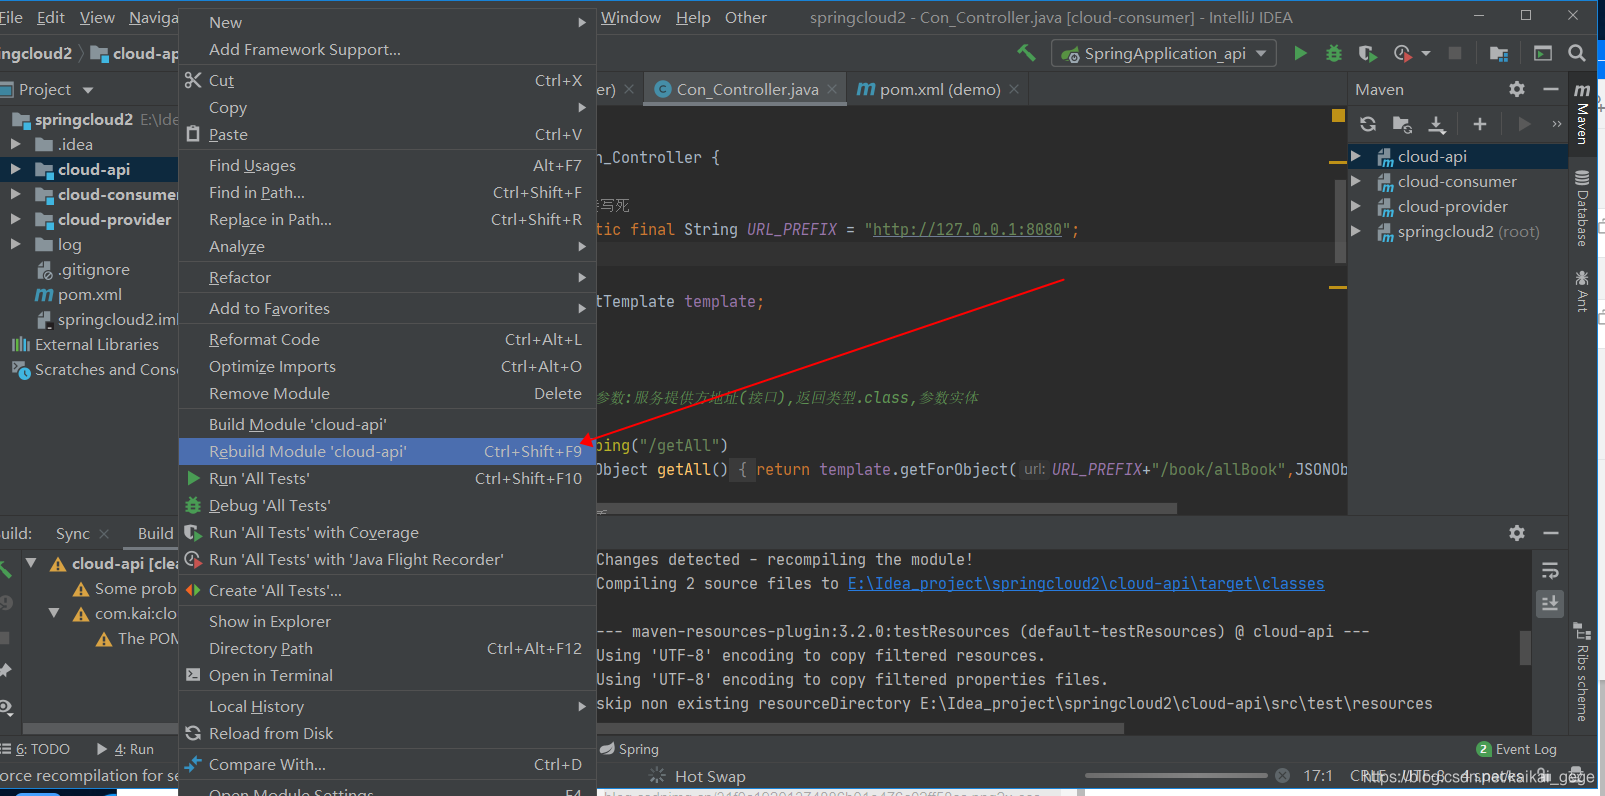Expand cloud-consumer in Maven panel

[x=1356, y=181]
